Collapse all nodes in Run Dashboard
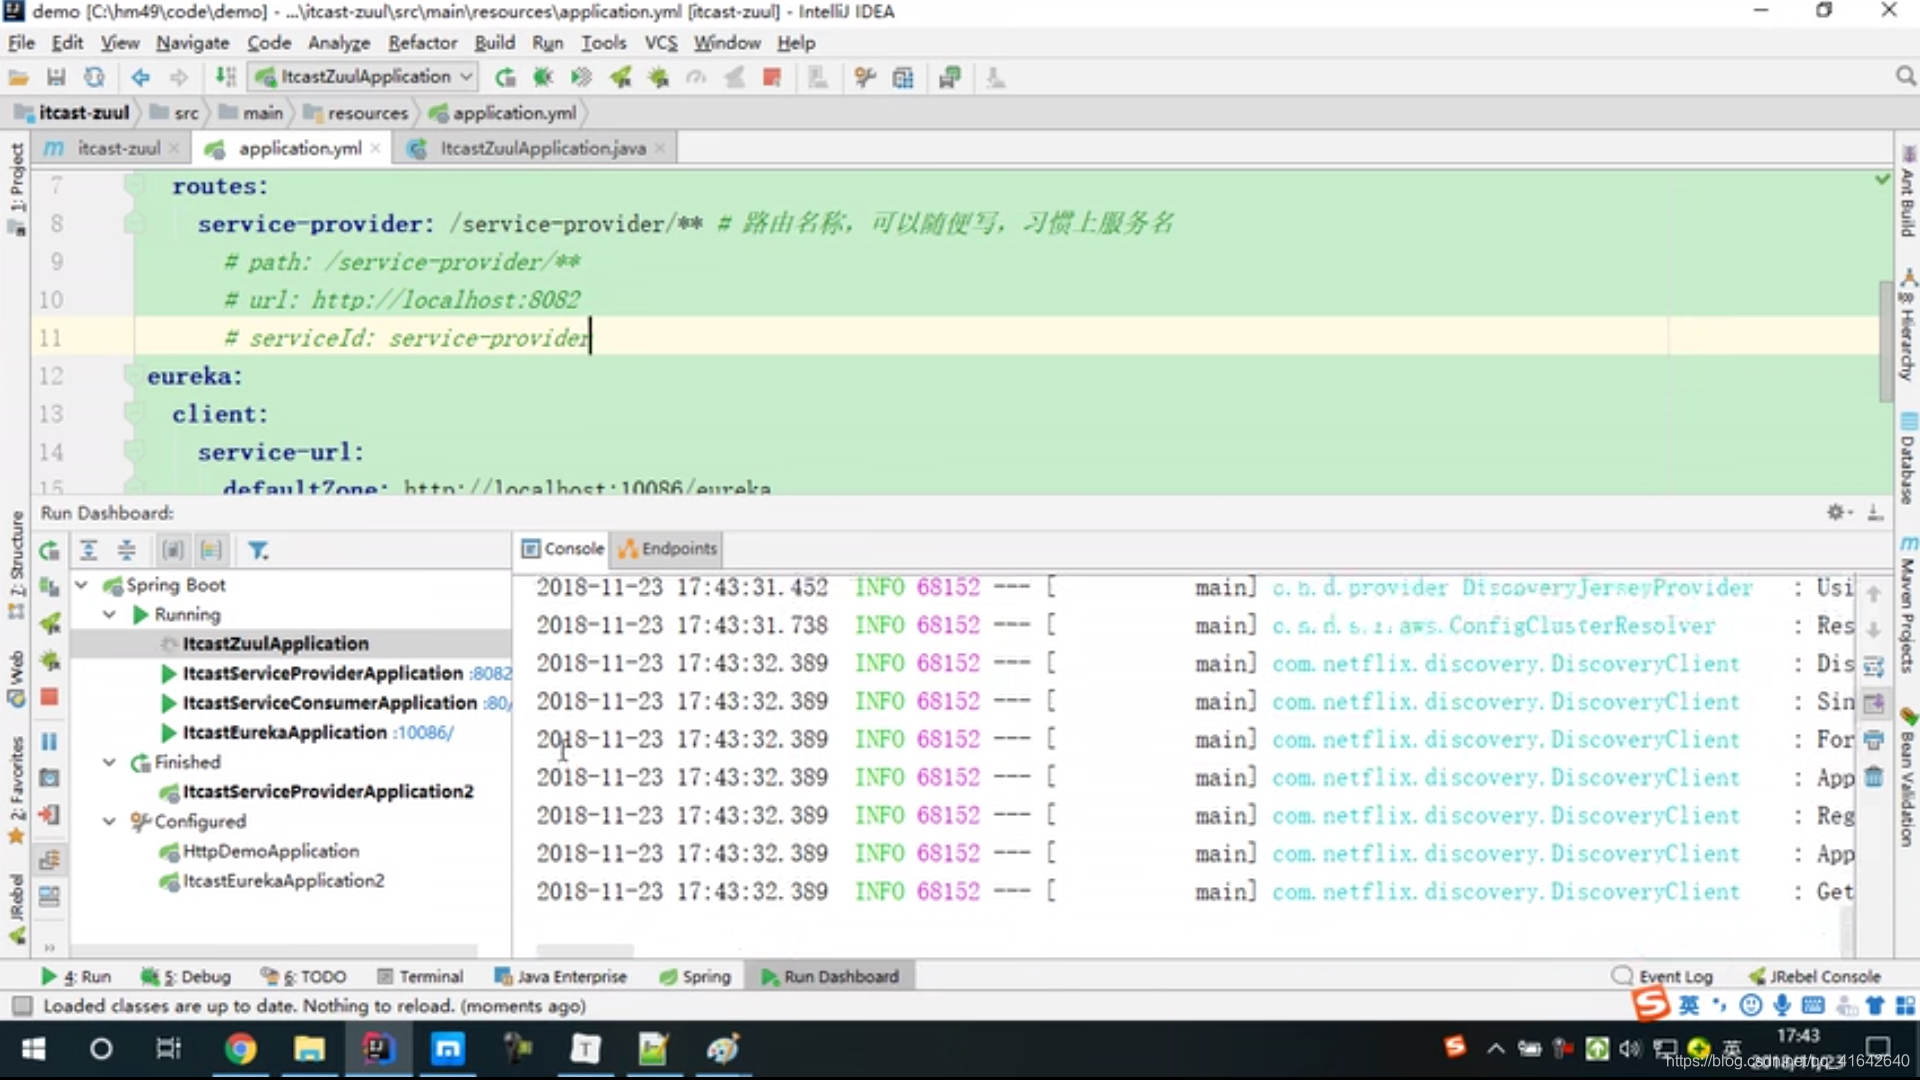 click(x=127, y=550)
